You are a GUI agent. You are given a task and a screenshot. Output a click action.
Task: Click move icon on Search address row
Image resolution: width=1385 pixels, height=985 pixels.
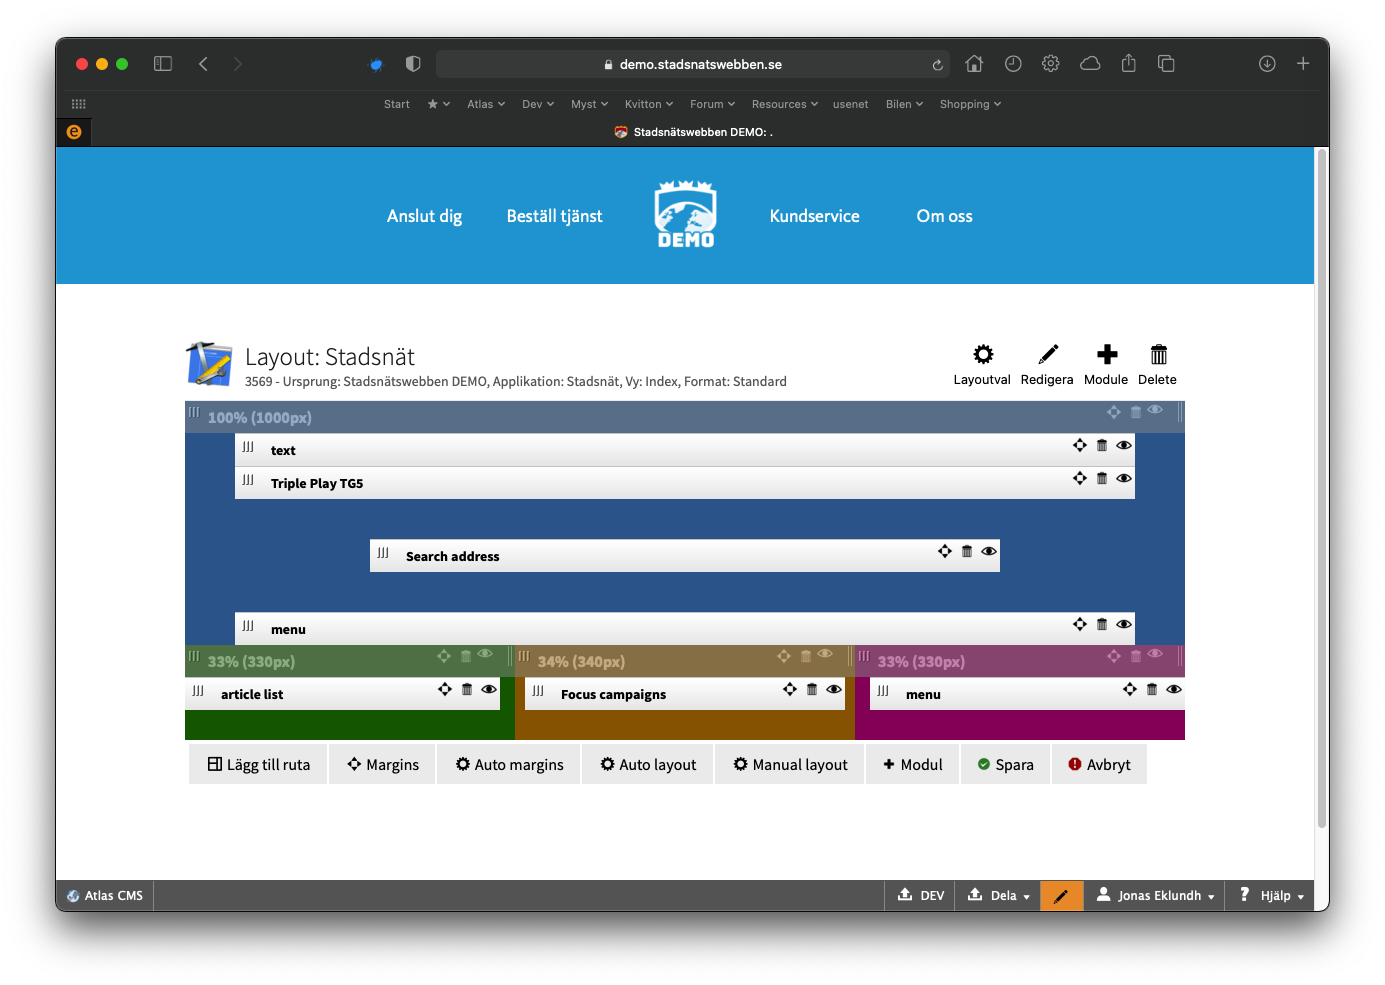tap(945, 552)
